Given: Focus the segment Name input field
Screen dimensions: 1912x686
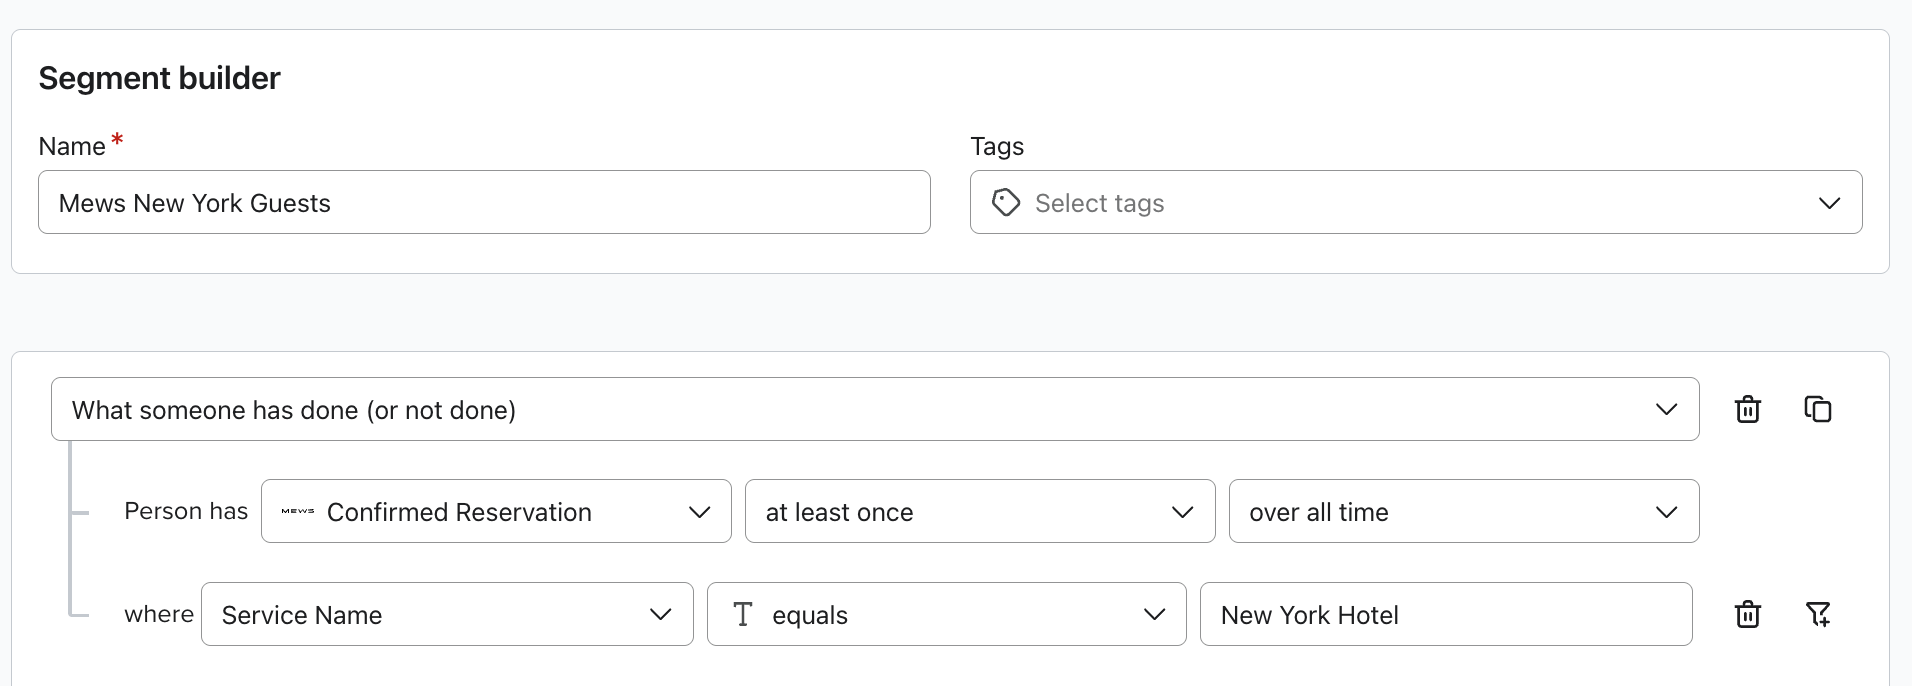Looking at the screenshot, I should (x=484, y=203).
